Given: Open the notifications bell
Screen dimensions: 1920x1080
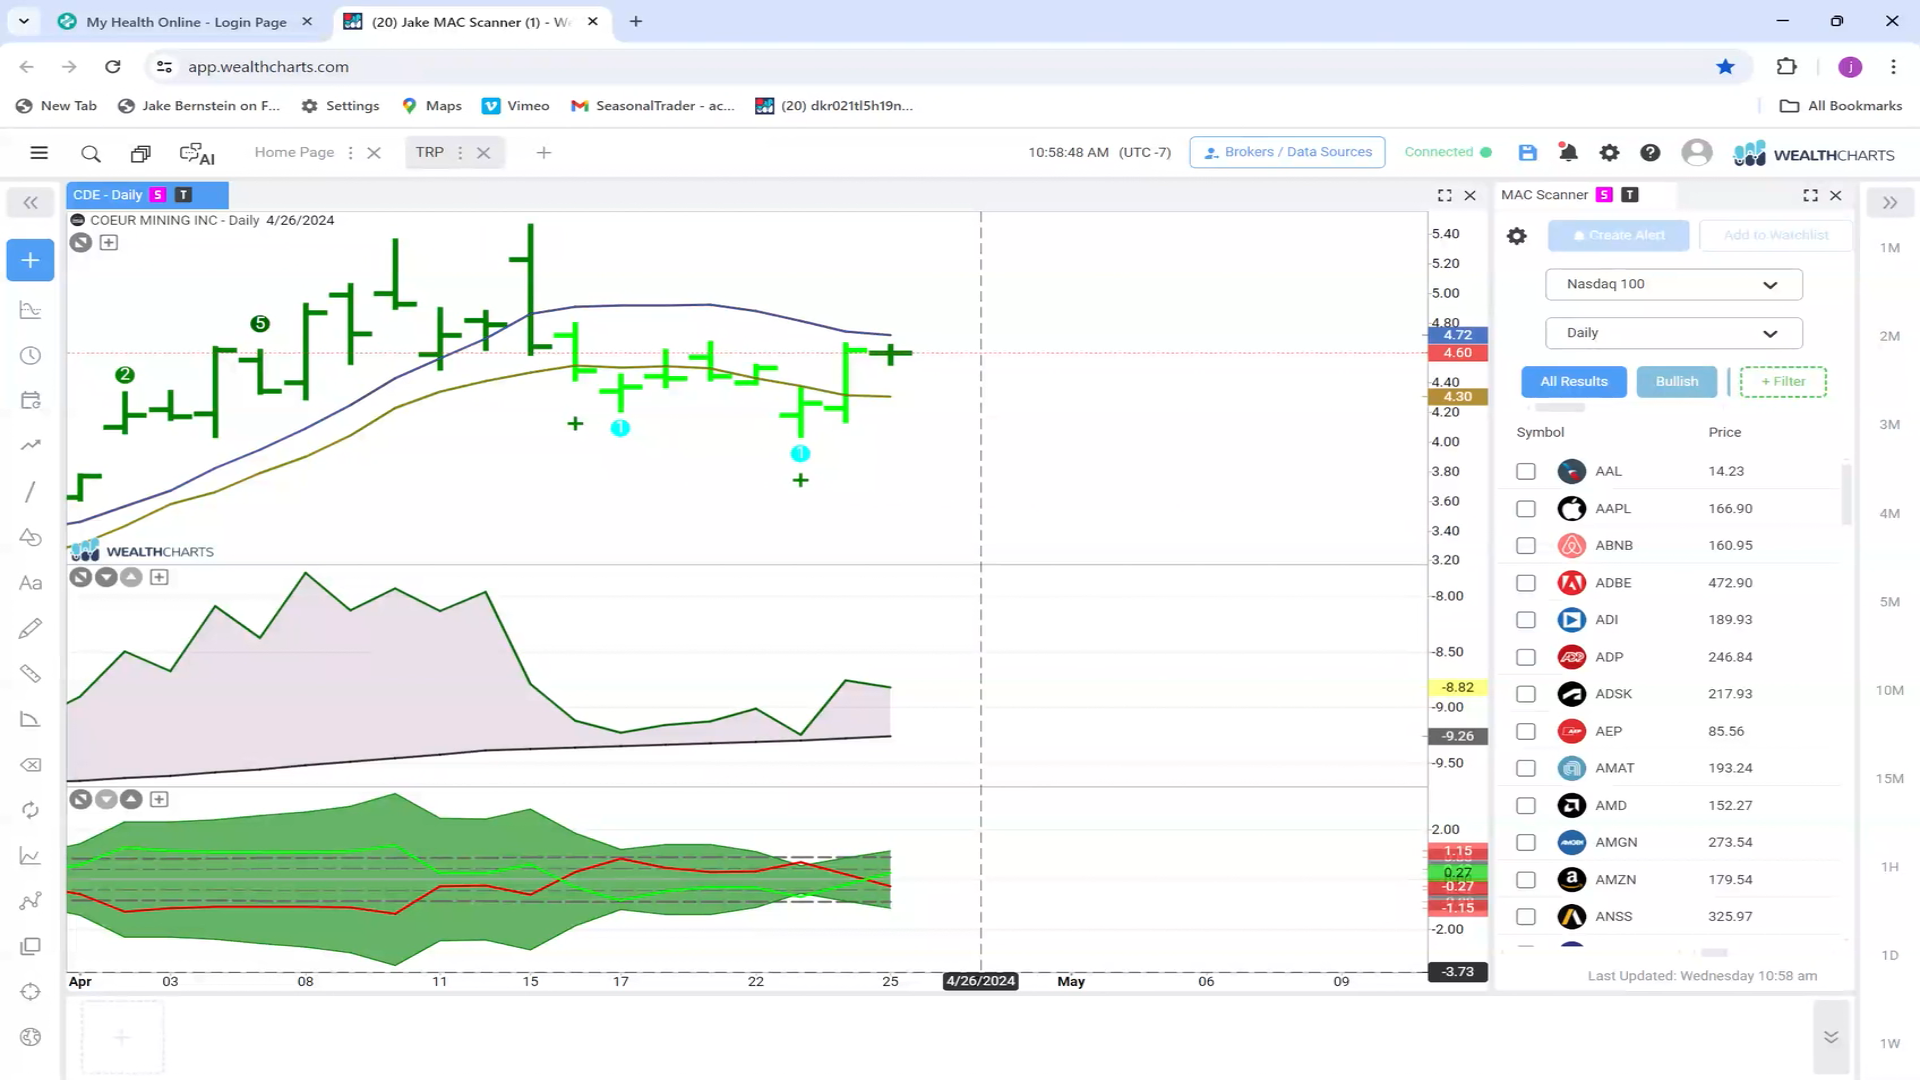Looking at the screenshot, I should [1568, 152].
